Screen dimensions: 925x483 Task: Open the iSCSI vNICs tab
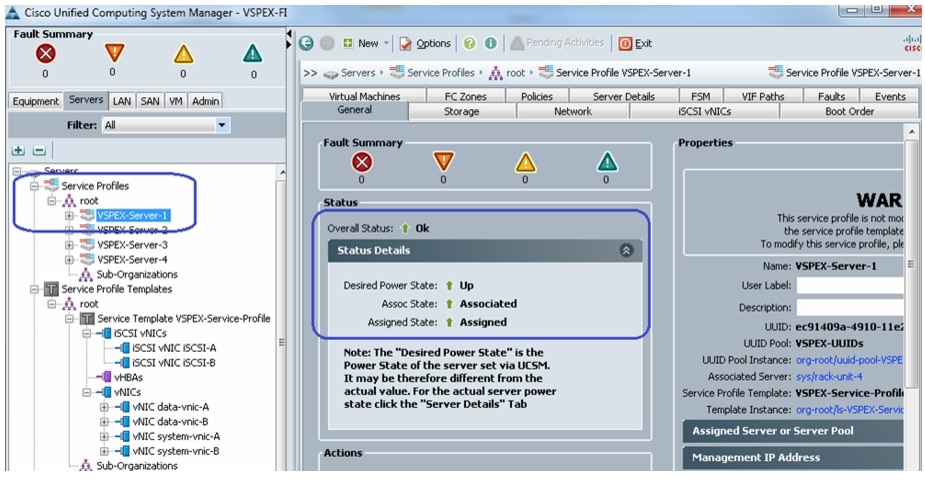(x=704, y=111)
